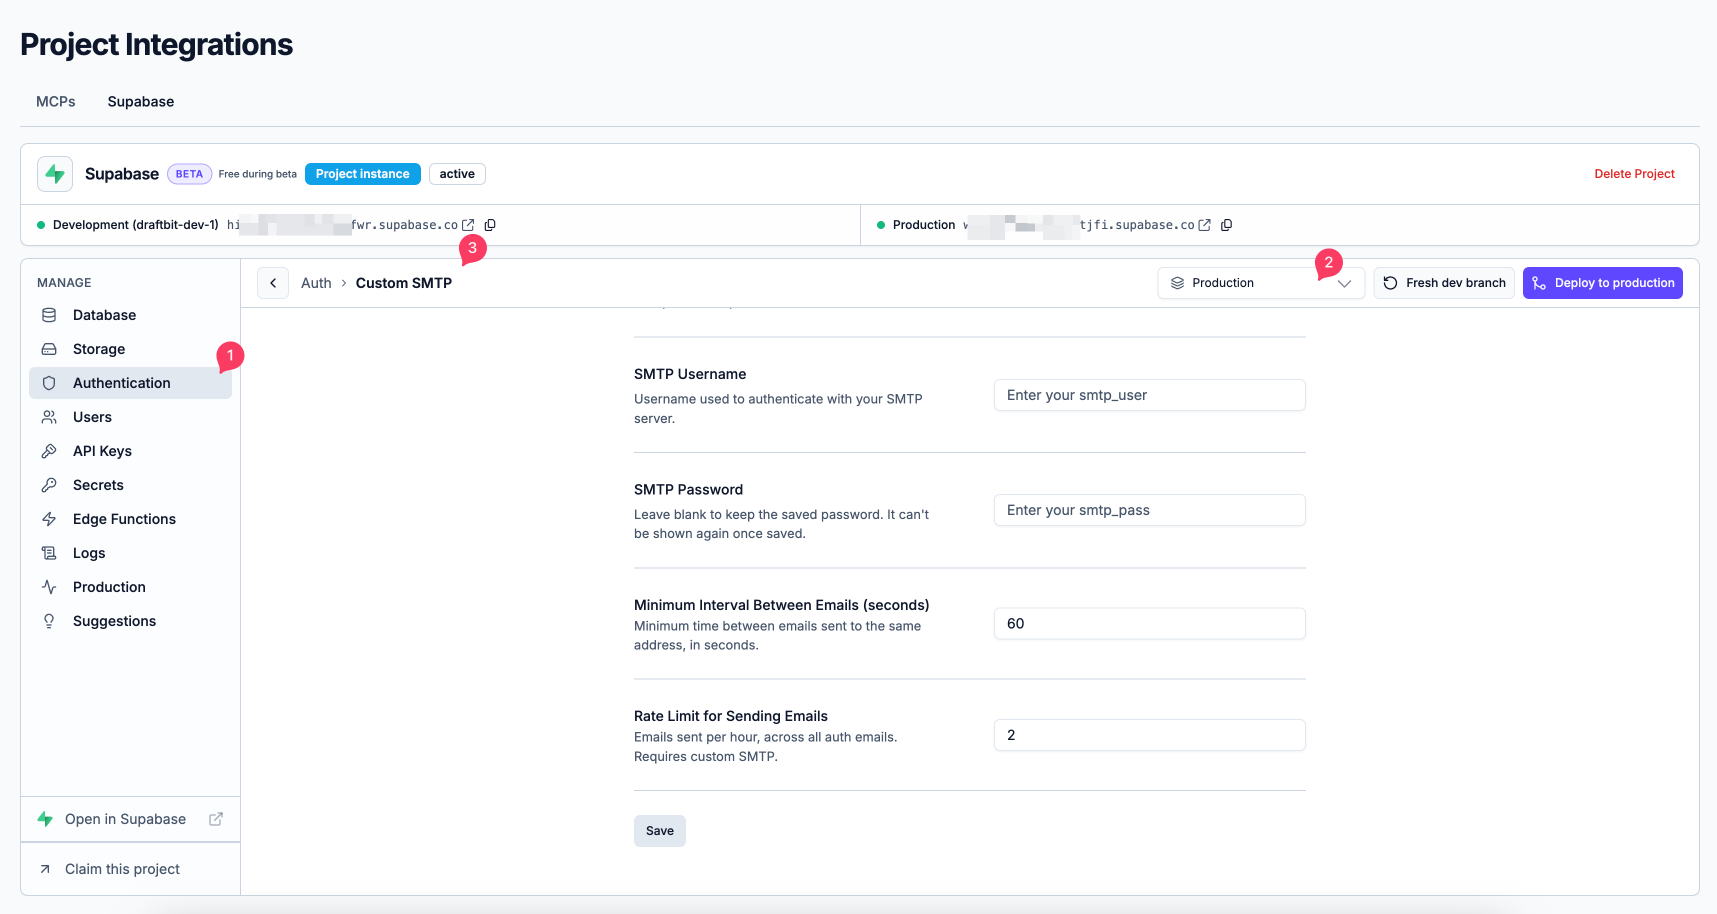Click the Secrets key icon
The height and width of the screenshot is (914, 1717).
pyautogui.click(x=49, y=485)
